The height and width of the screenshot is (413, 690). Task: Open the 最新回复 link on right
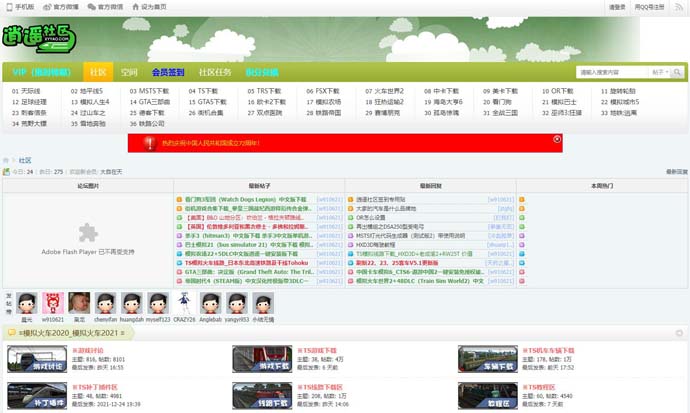[x=677, y=172]
